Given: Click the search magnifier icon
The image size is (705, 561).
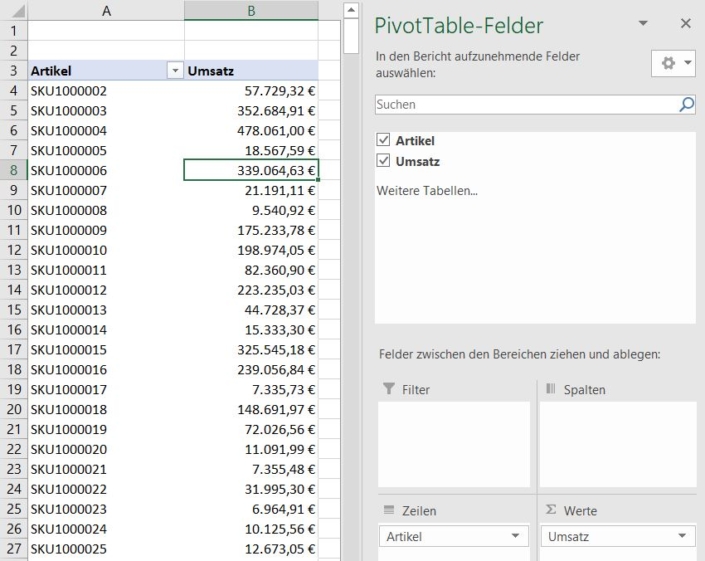Looking at the screenshot, I should coord(686,105).
